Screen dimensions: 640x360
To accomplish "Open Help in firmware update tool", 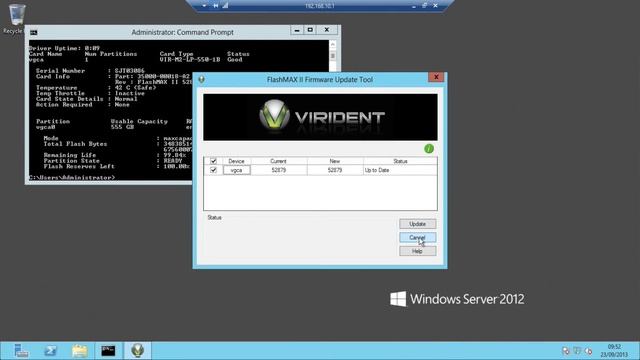I will pos(417,251).
